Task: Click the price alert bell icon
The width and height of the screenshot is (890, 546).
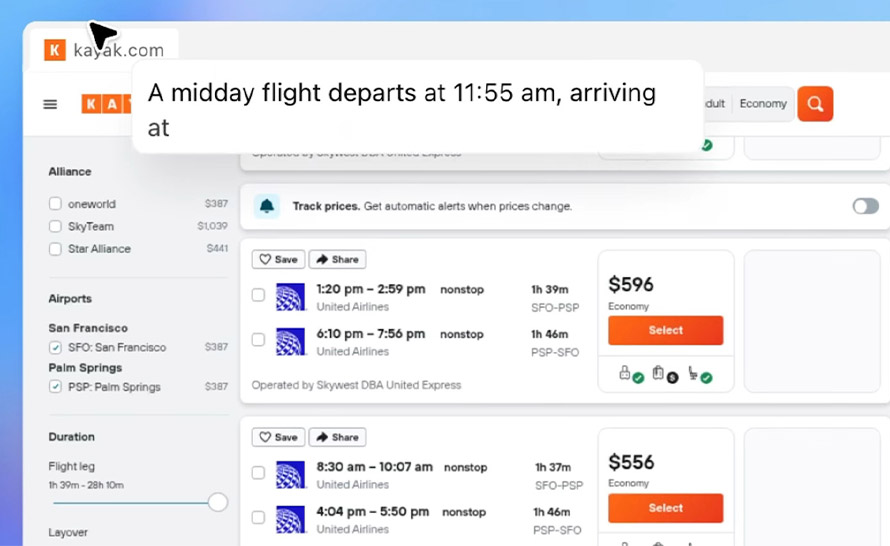Action: [267, 206]
